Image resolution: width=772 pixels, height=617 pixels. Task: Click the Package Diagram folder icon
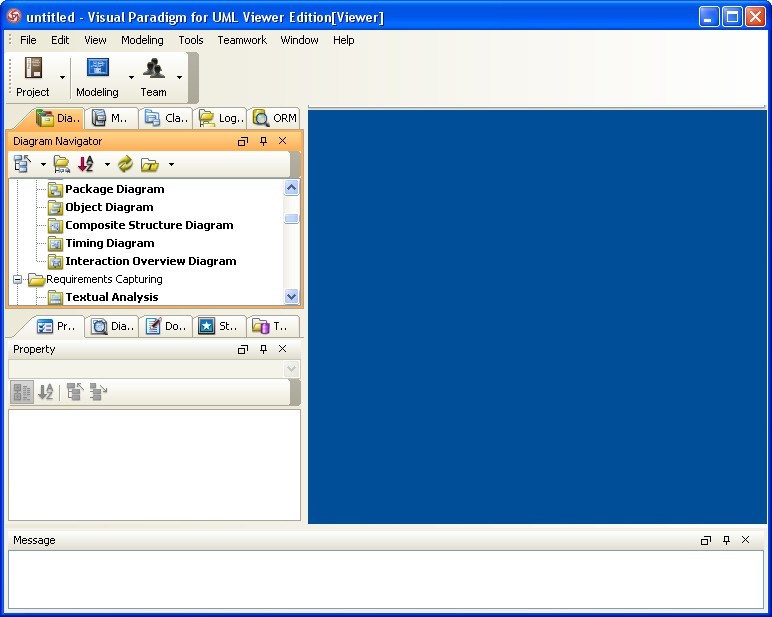[55, 189]
